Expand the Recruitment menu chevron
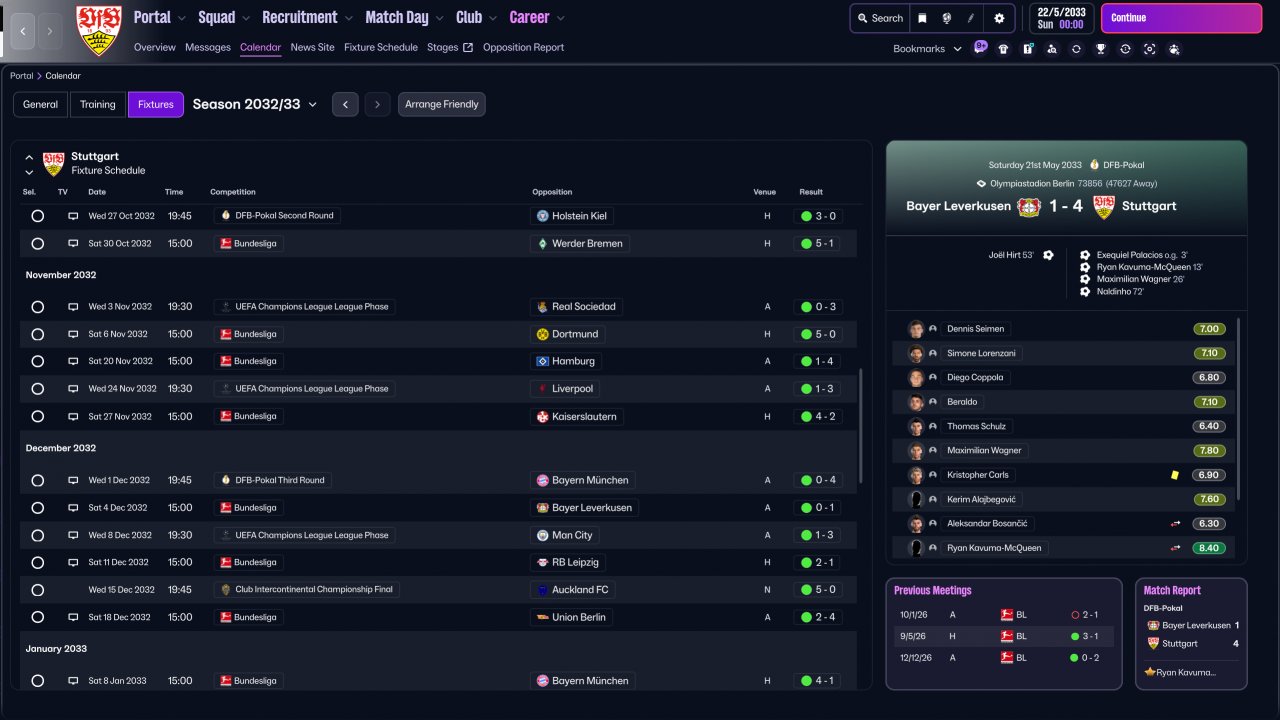 click(348, 18)
